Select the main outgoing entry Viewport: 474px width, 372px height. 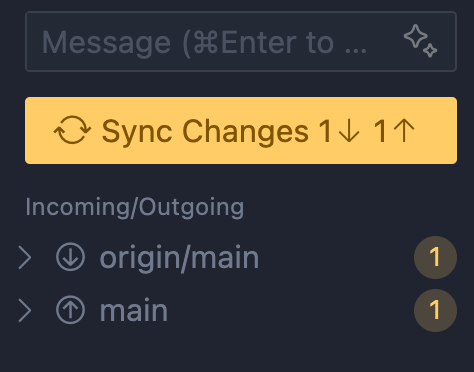237,310
